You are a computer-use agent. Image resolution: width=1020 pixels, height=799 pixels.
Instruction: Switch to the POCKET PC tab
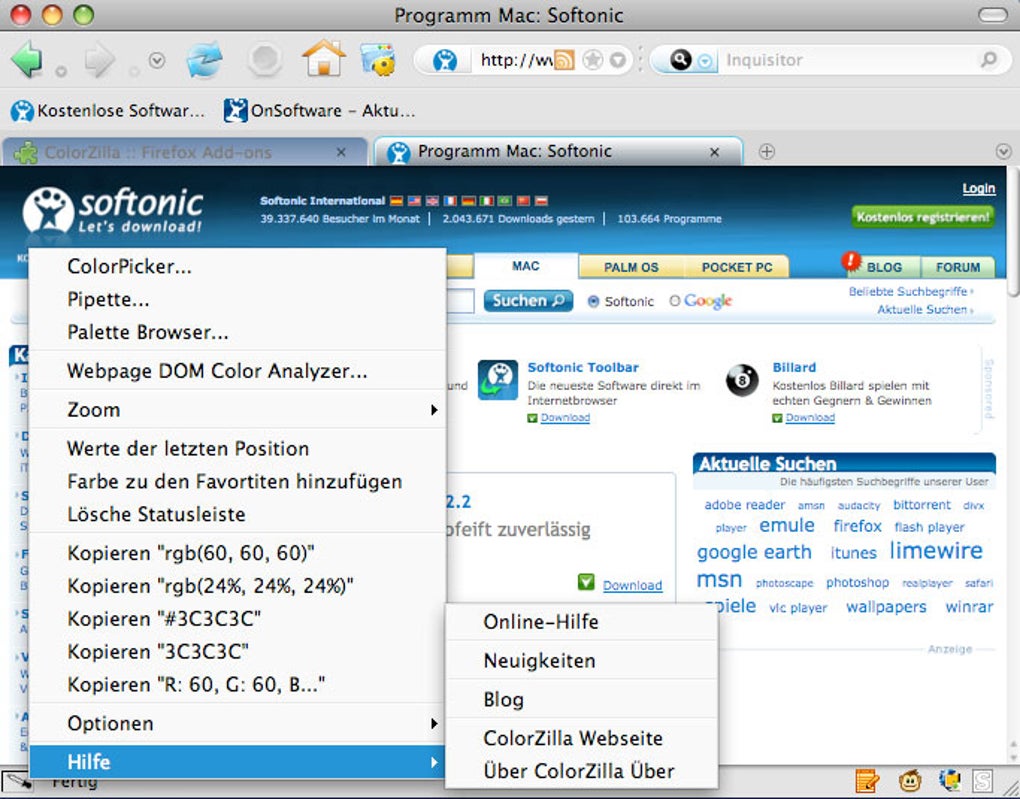click(x=736, y=267)
